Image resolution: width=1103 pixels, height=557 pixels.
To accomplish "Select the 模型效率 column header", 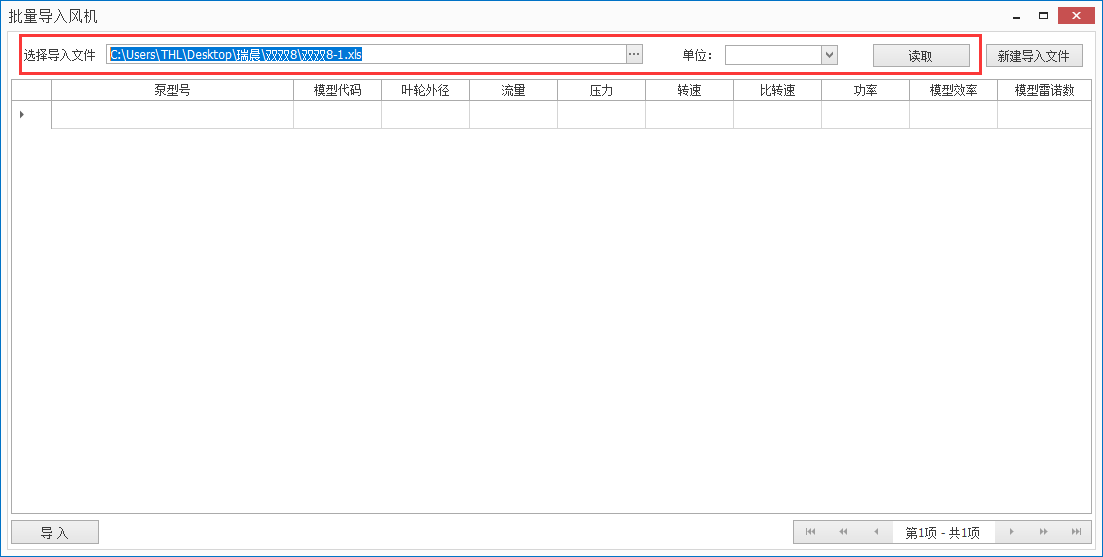I will tap(953, 90).
